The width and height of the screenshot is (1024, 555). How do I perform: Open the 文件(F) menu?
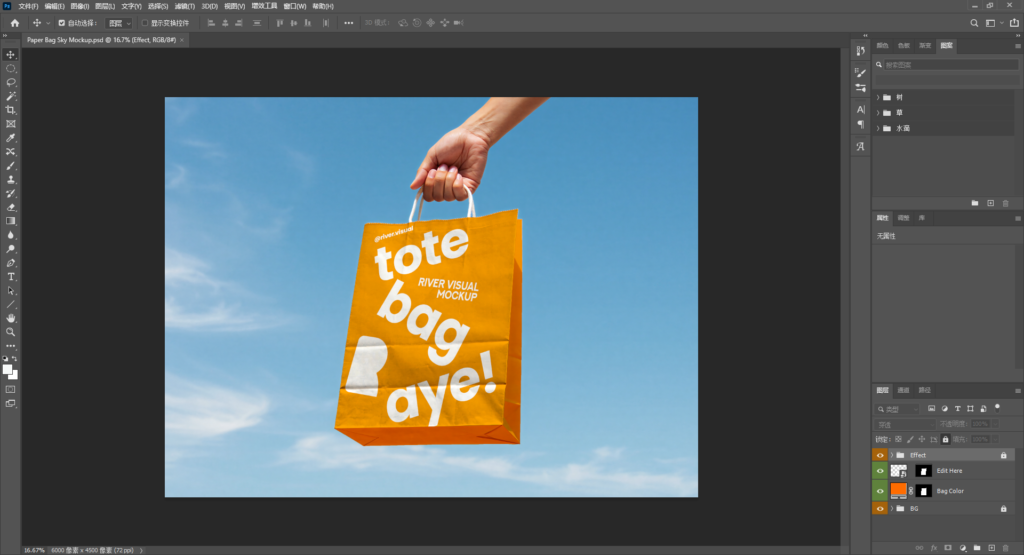[x=28, y=6]
